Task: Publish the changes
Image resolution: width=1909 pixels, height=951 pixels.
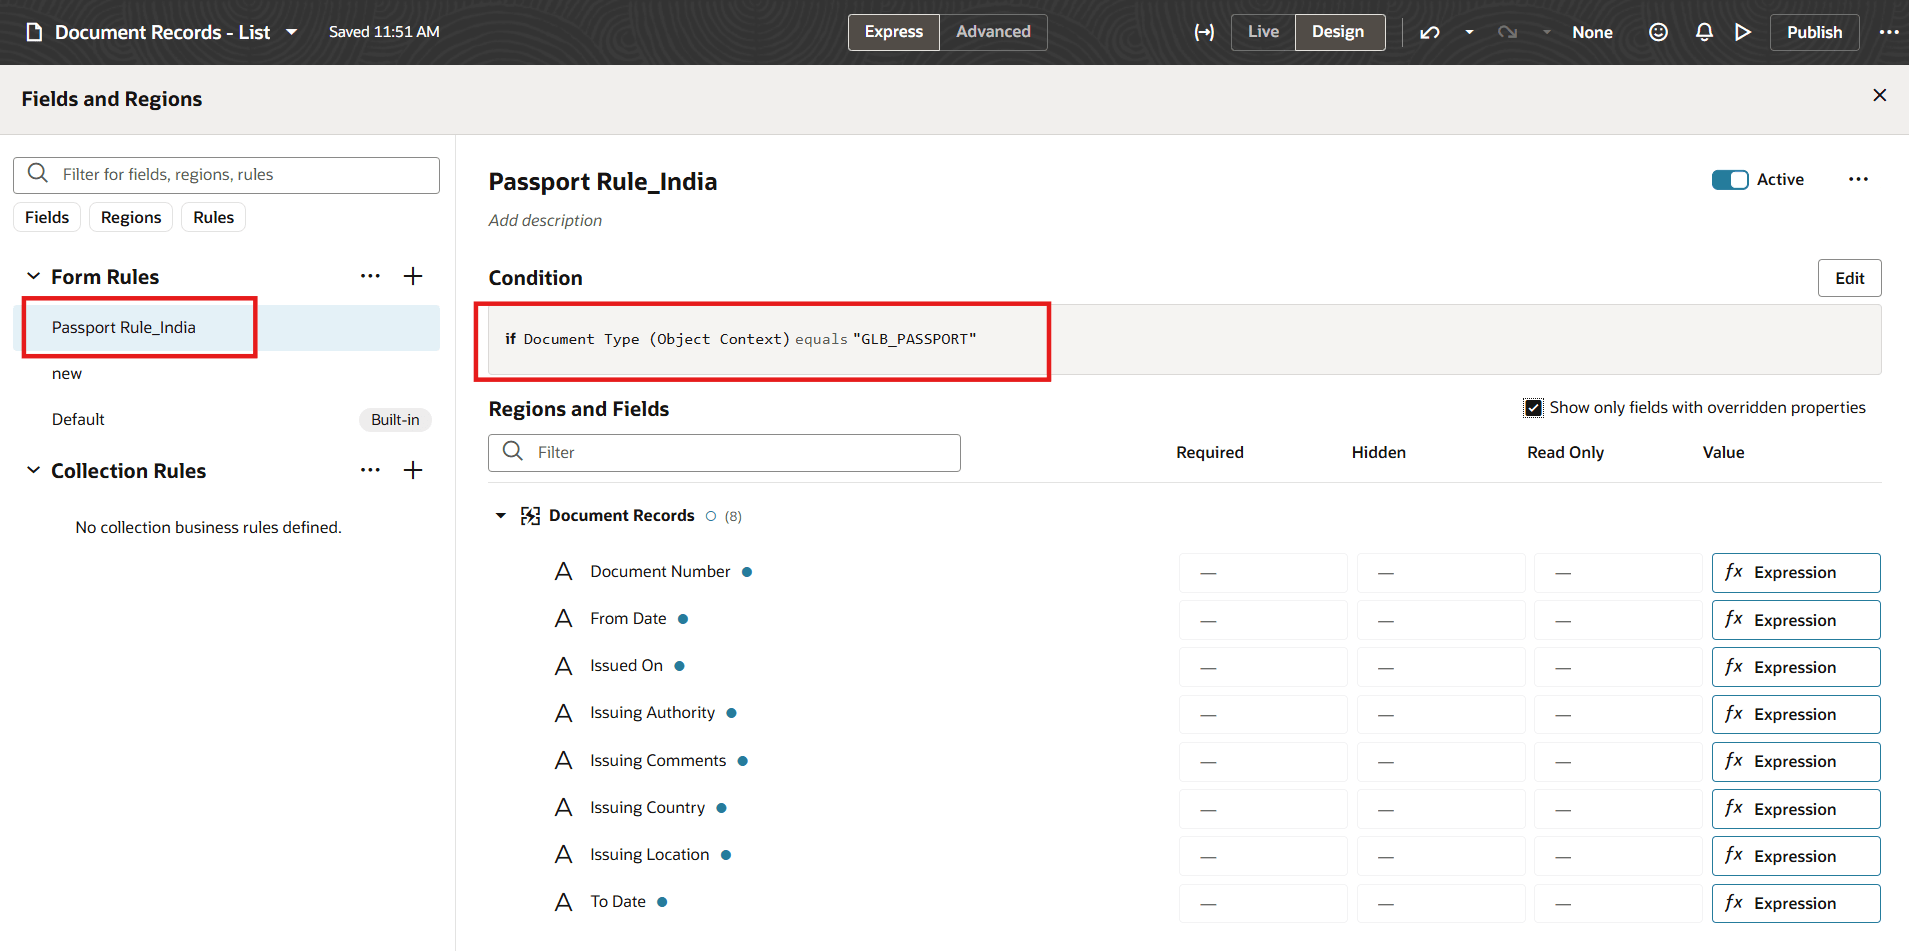Action: (1814, 32)
